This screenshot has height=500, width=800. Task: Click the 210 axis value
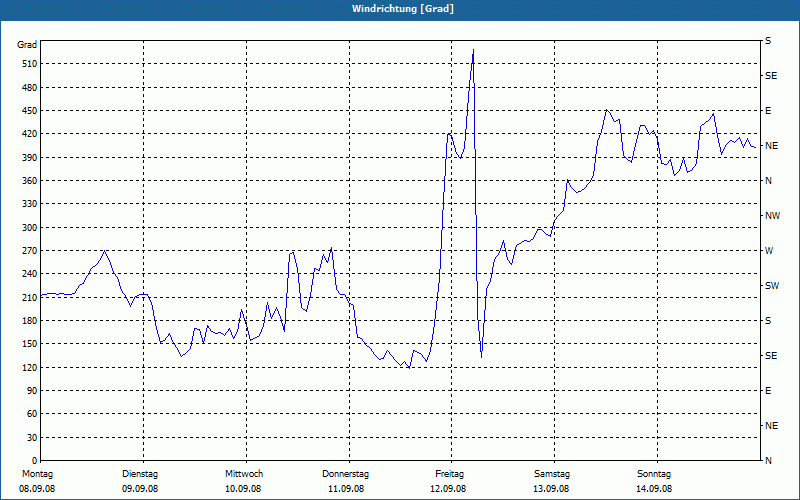pos(30,297)
